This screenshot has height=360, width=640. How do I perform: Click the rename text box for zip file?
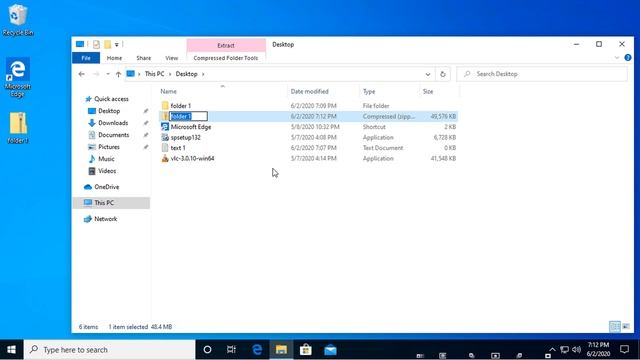pos(188,116)
